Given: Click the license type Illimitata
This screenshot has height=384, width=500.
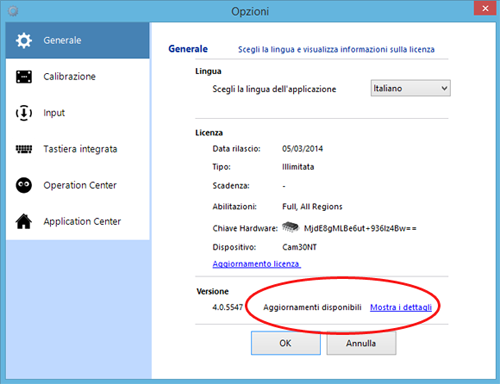Looking at the screenshot, I should [x=298, y=167].
